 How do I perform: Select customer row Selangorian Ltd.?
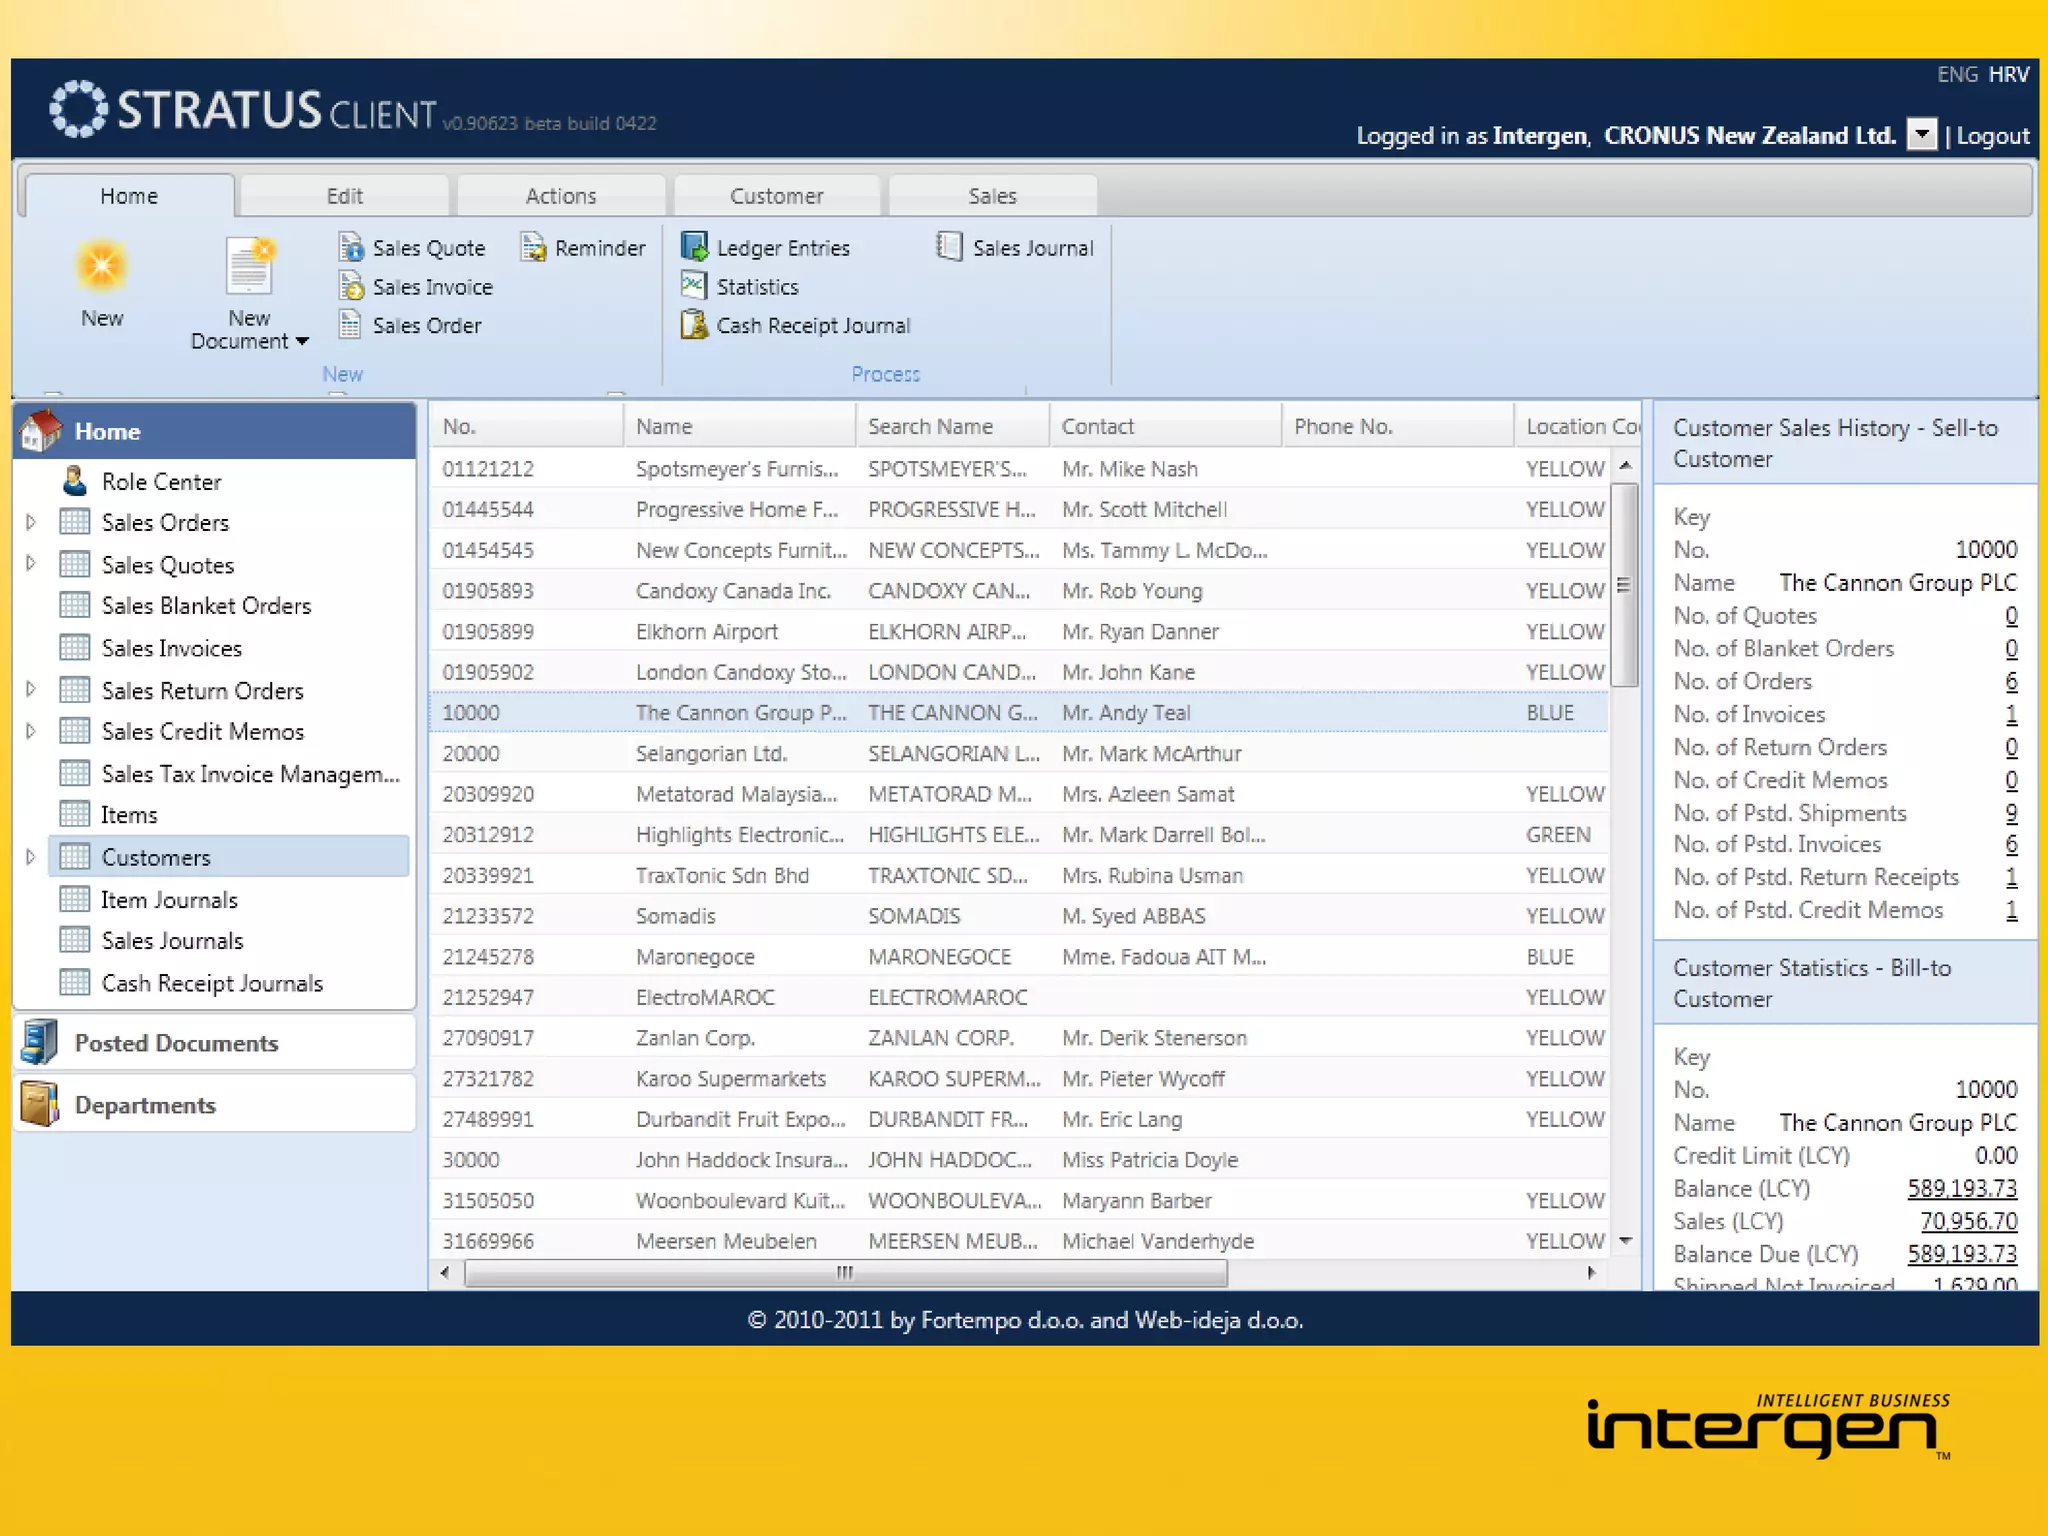point(1019,754)
